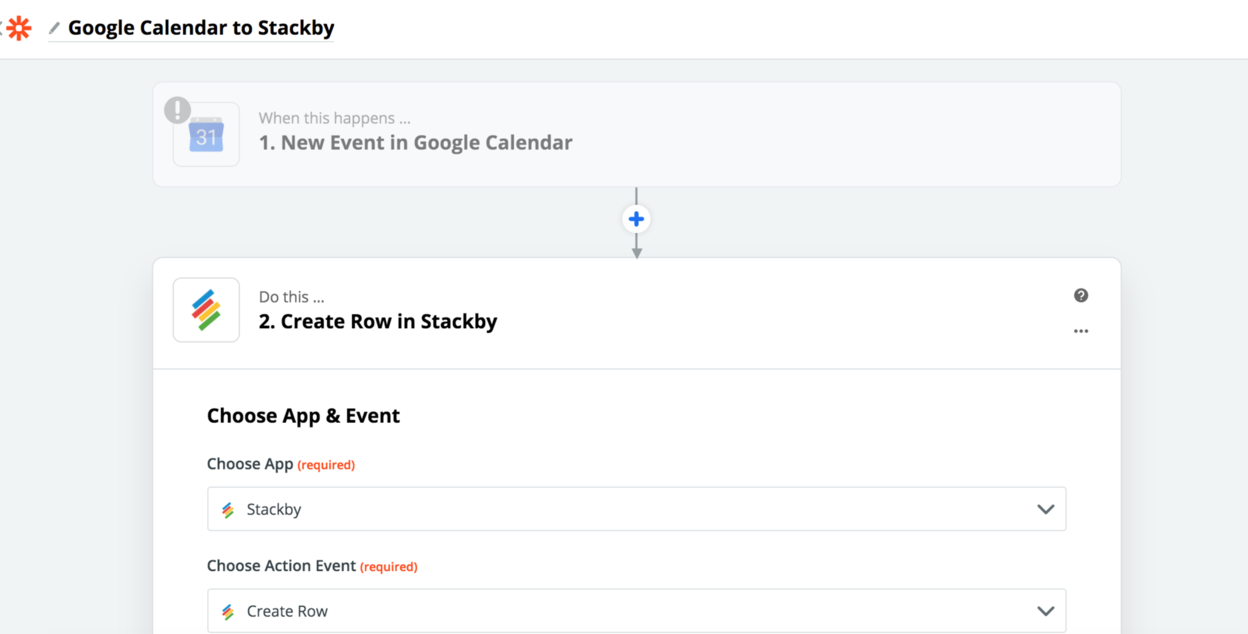Click the Google Calendar app icon
Viewport: 1248px width, 634px height.
[x=206, y=135]
